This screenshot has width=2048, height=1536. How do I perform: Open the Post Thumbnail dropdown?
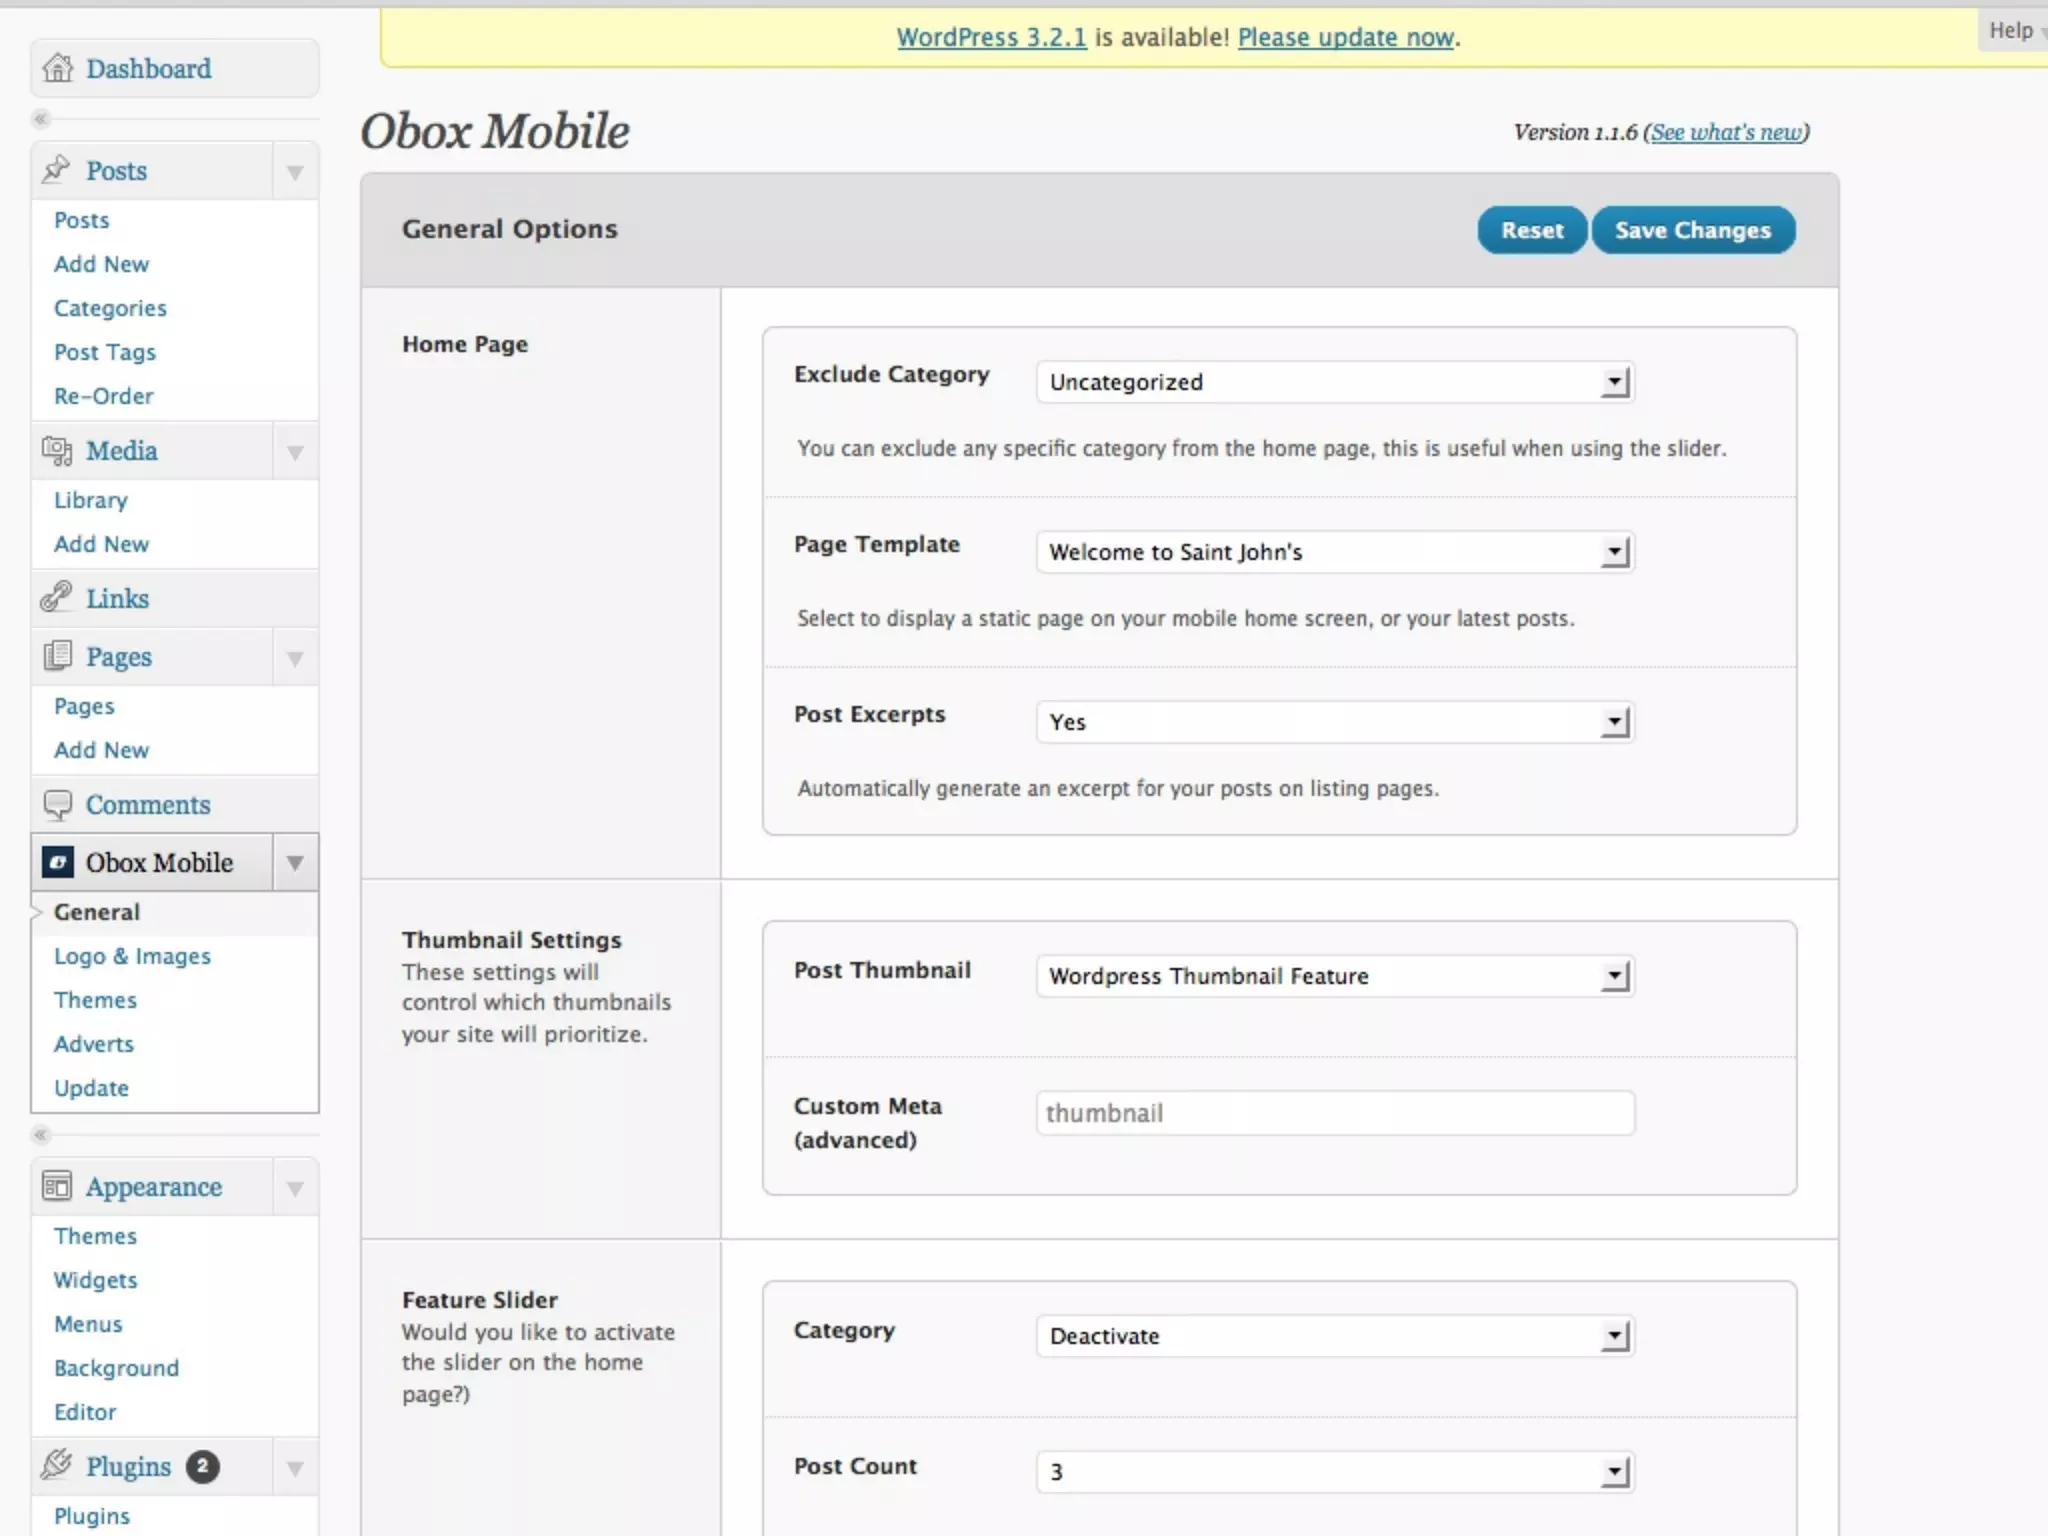(1334, 976)
